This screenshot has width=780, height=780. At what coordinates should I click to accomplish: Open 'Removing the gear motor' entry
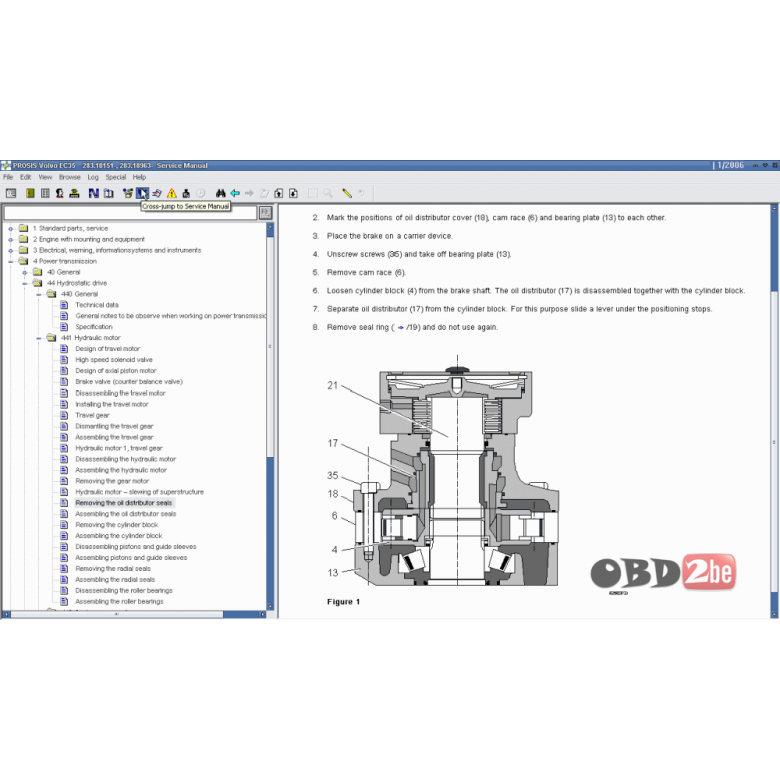112,481
